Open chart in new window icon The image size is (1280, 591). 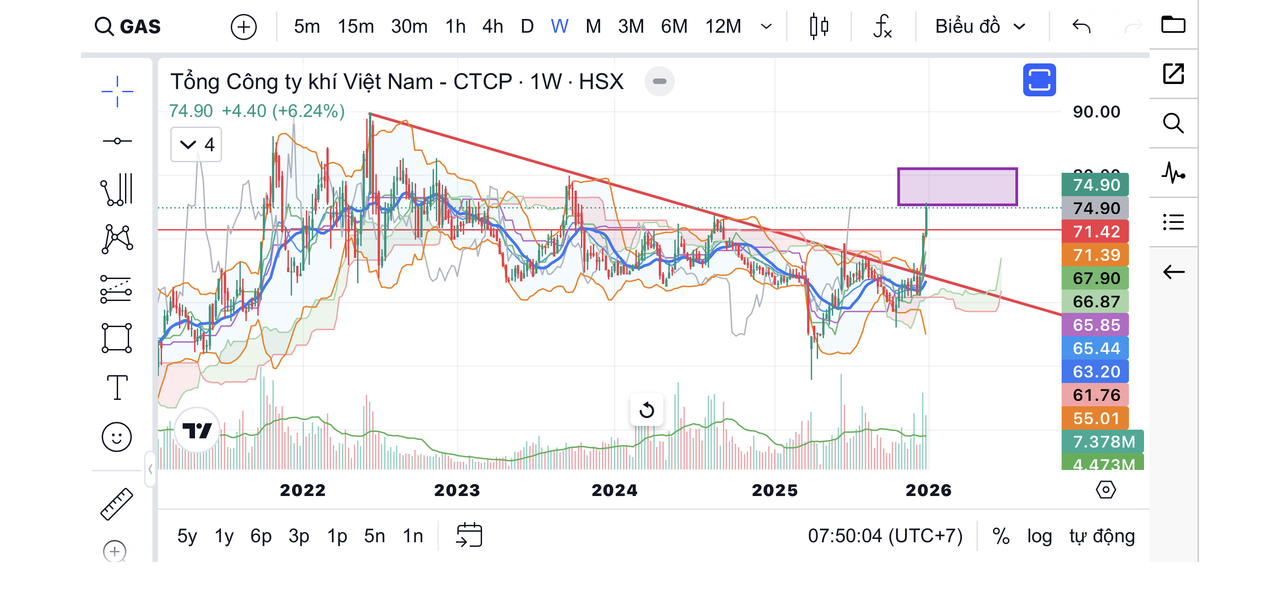pos(1173,73)
